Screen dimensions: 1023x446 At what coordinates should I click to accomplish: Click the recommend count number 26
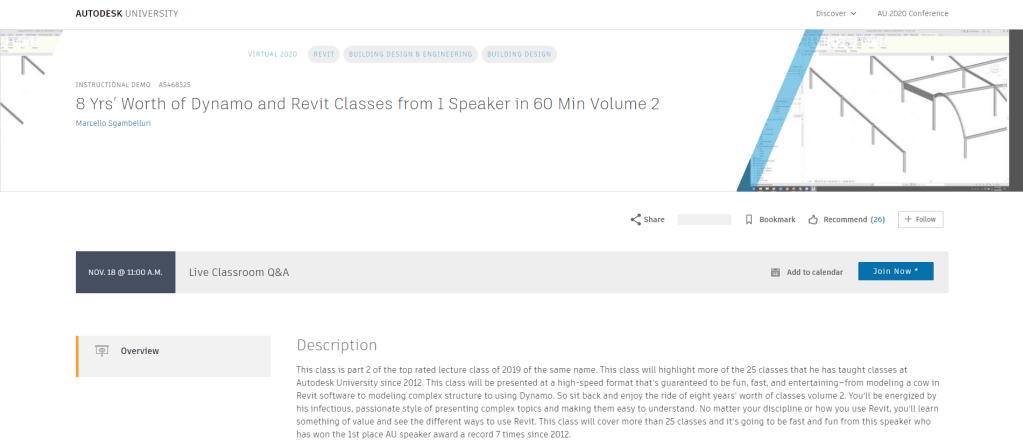click(x=877, y=219)
